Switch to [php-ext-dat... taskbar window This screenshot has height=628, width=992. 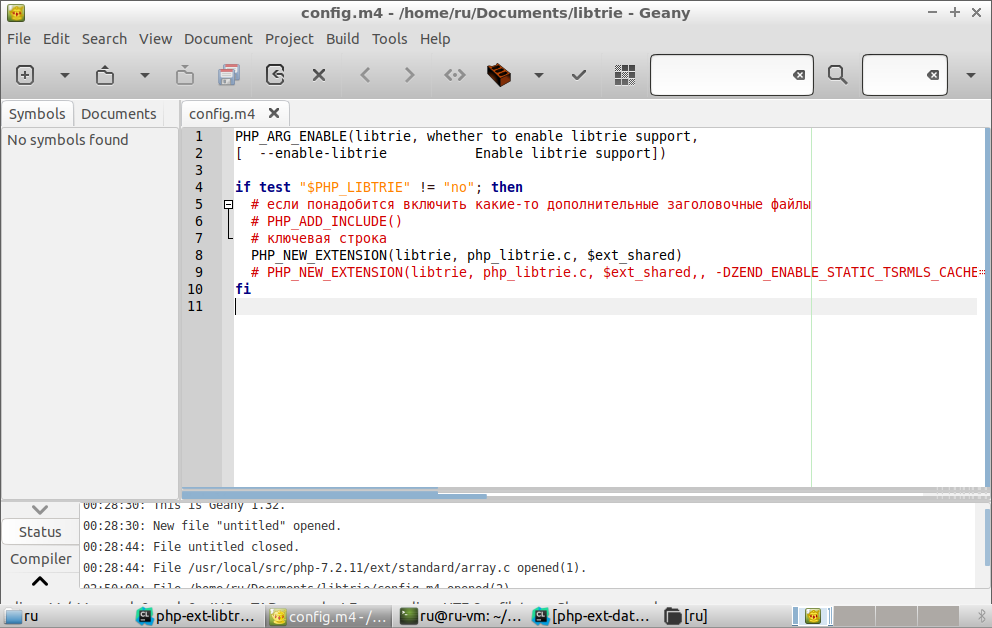(x=592, y=616)
